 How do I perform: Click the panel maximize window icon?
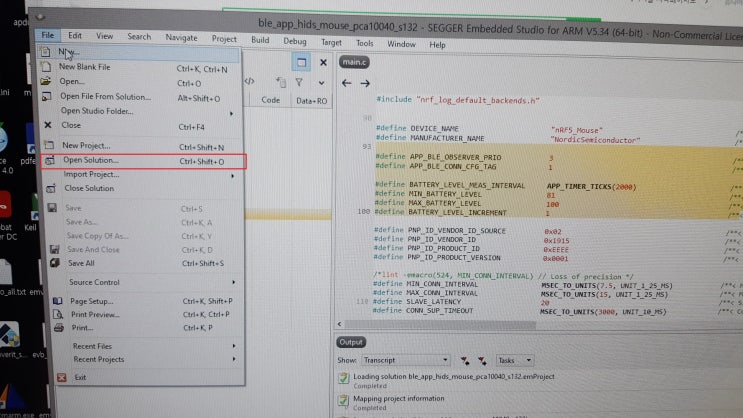coord(301,62)
